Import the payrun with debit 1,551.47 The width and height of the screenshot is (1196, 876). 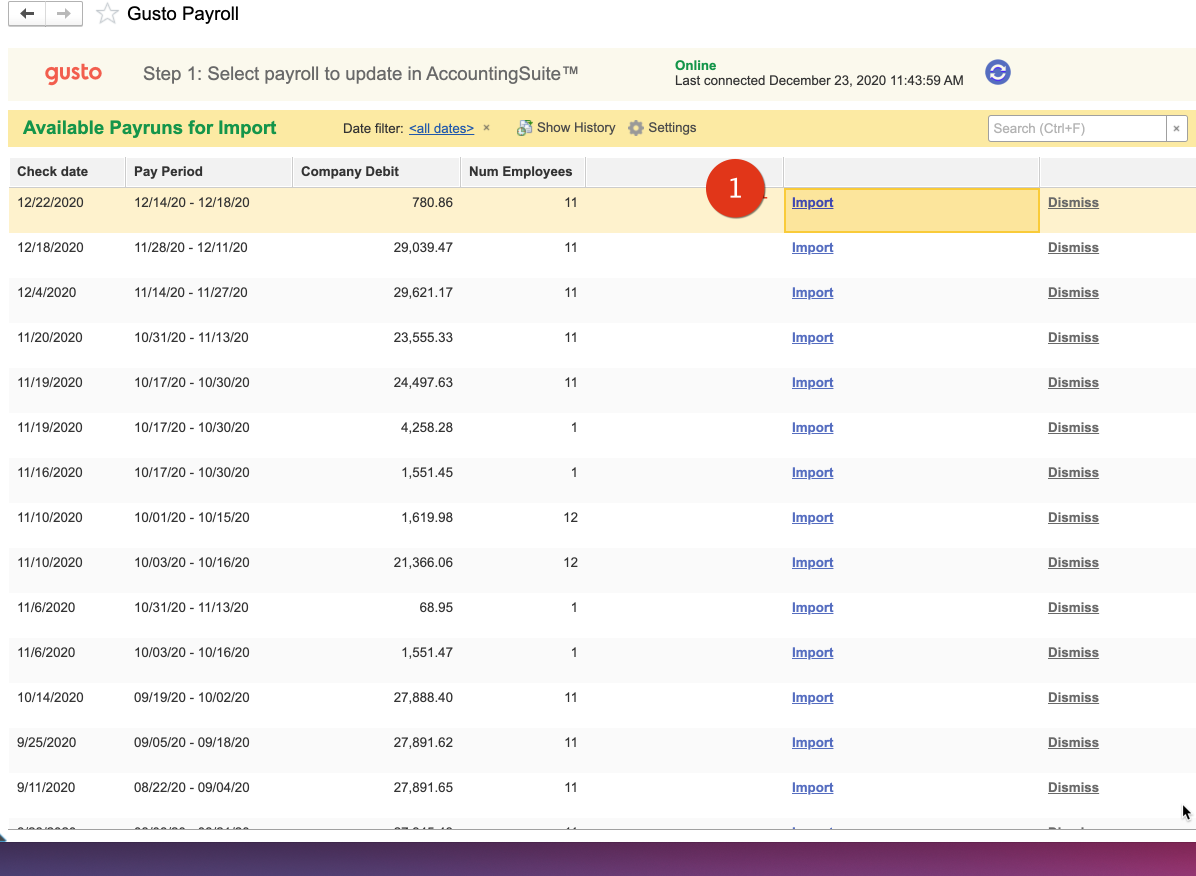812,653
